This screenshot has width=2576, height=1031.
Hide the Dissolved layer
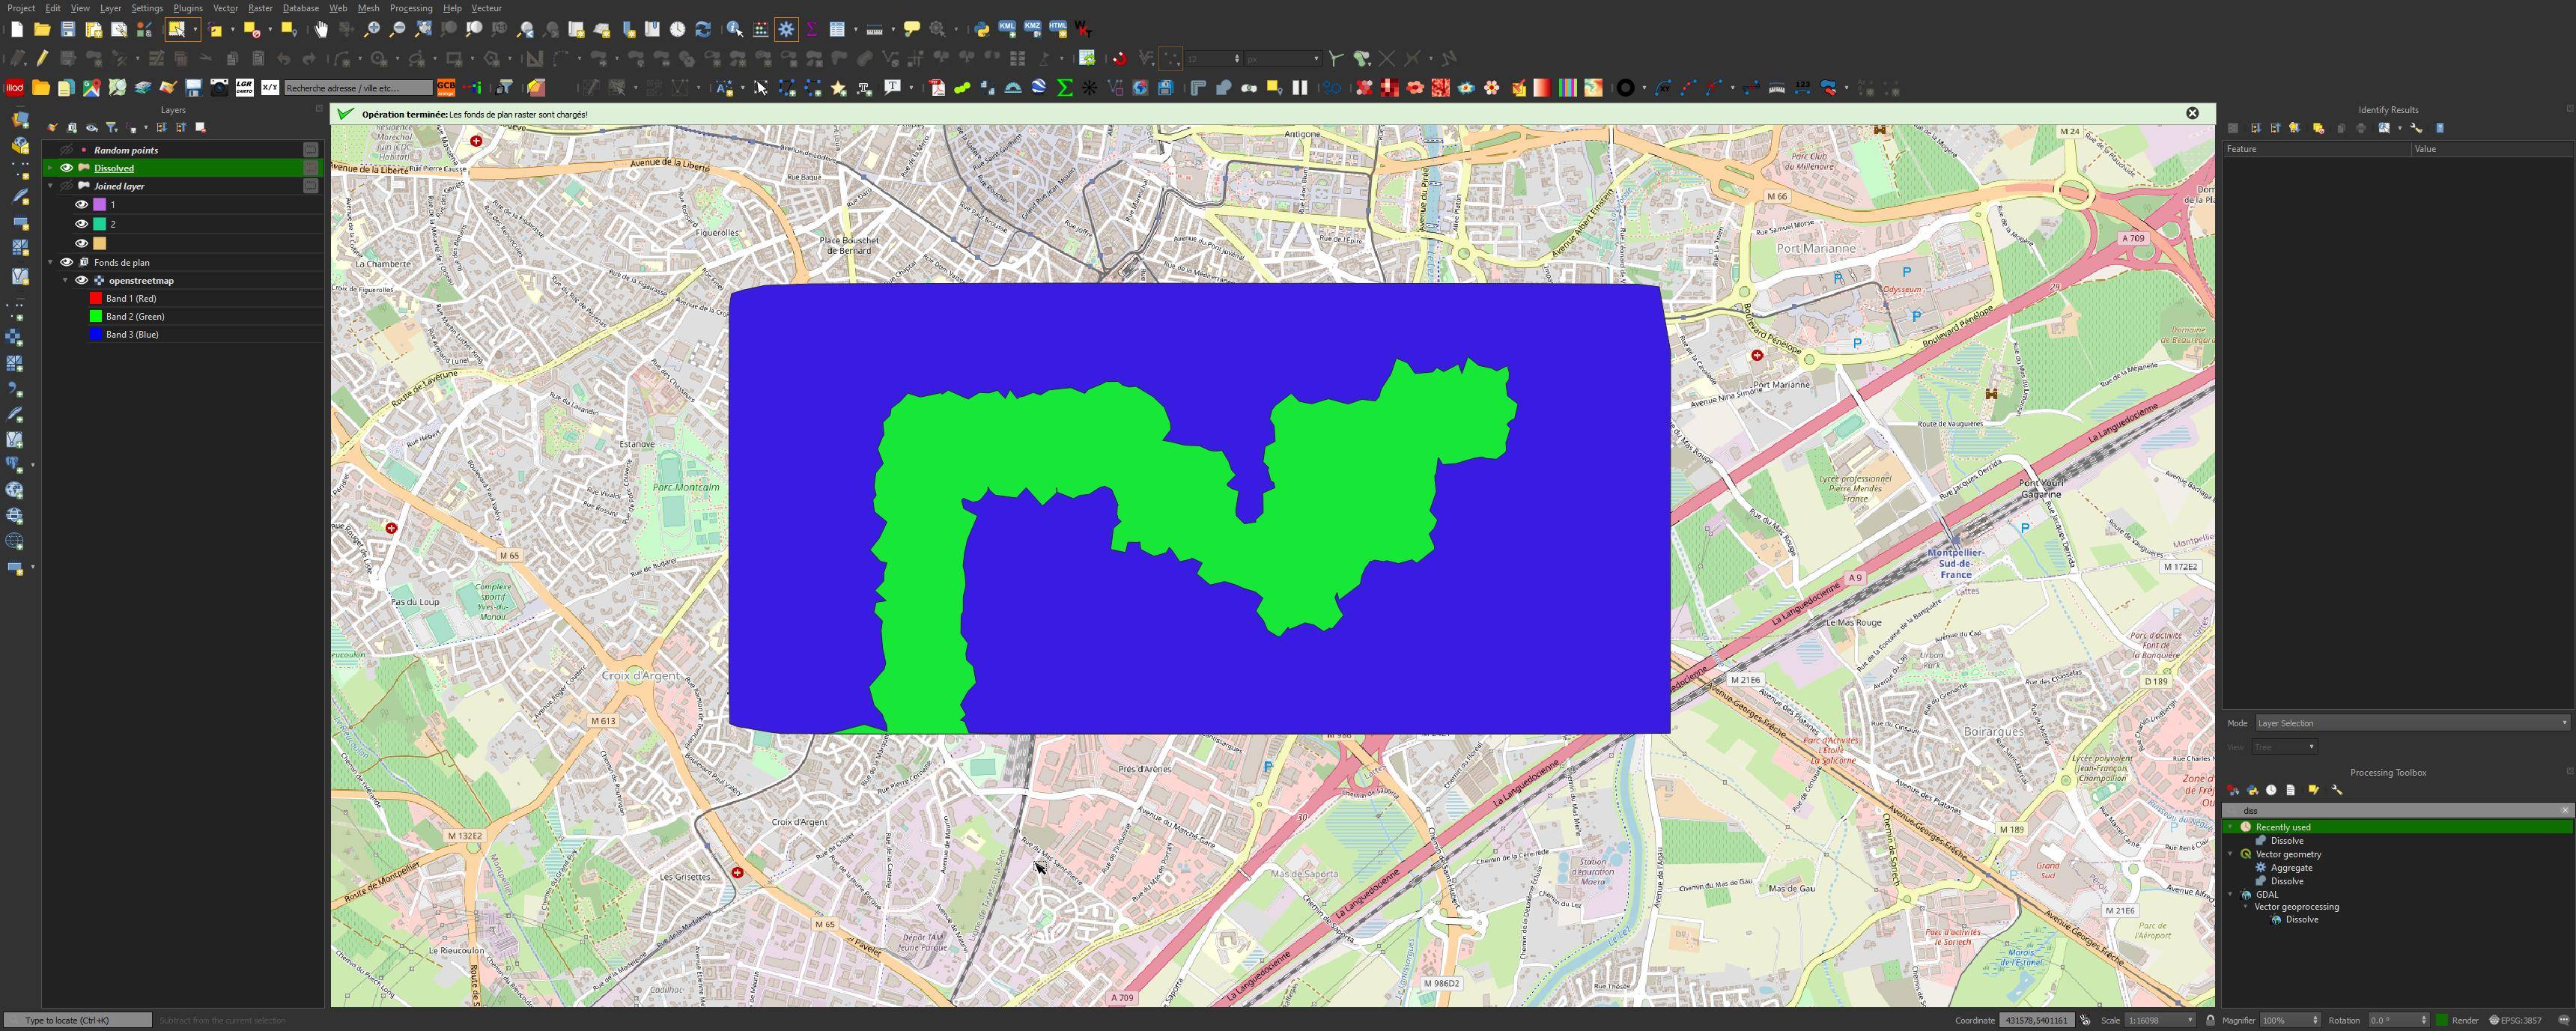pos(66,168)
